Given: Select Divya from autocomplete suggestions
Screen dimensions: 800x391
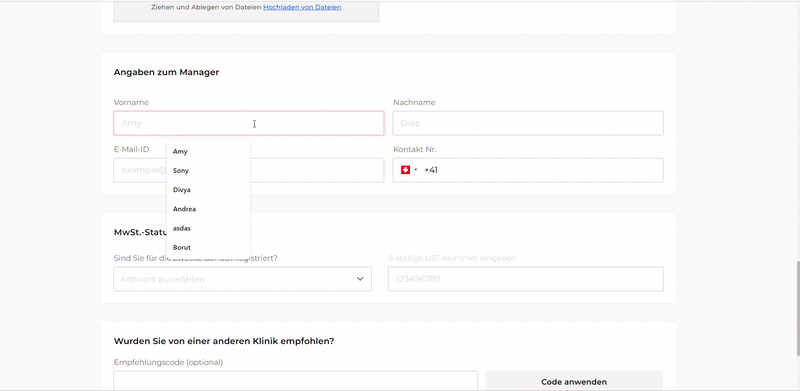Looking at the screenshot, I should coord(208,190).
